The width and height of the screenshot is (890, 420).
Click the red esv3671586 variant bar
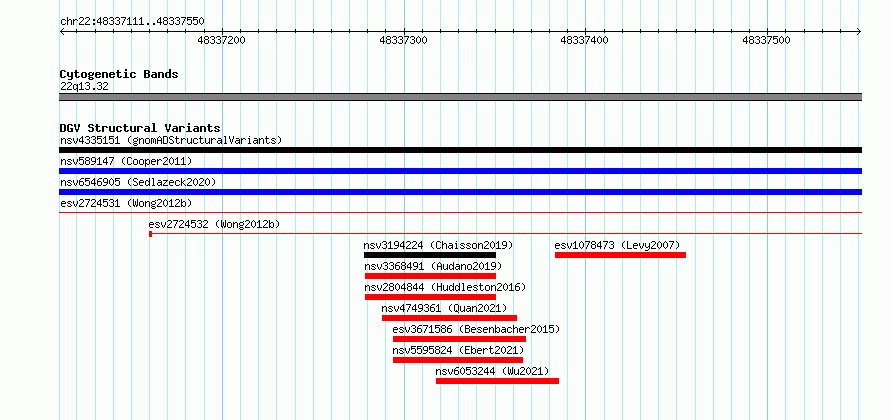(x=459, y=339)
